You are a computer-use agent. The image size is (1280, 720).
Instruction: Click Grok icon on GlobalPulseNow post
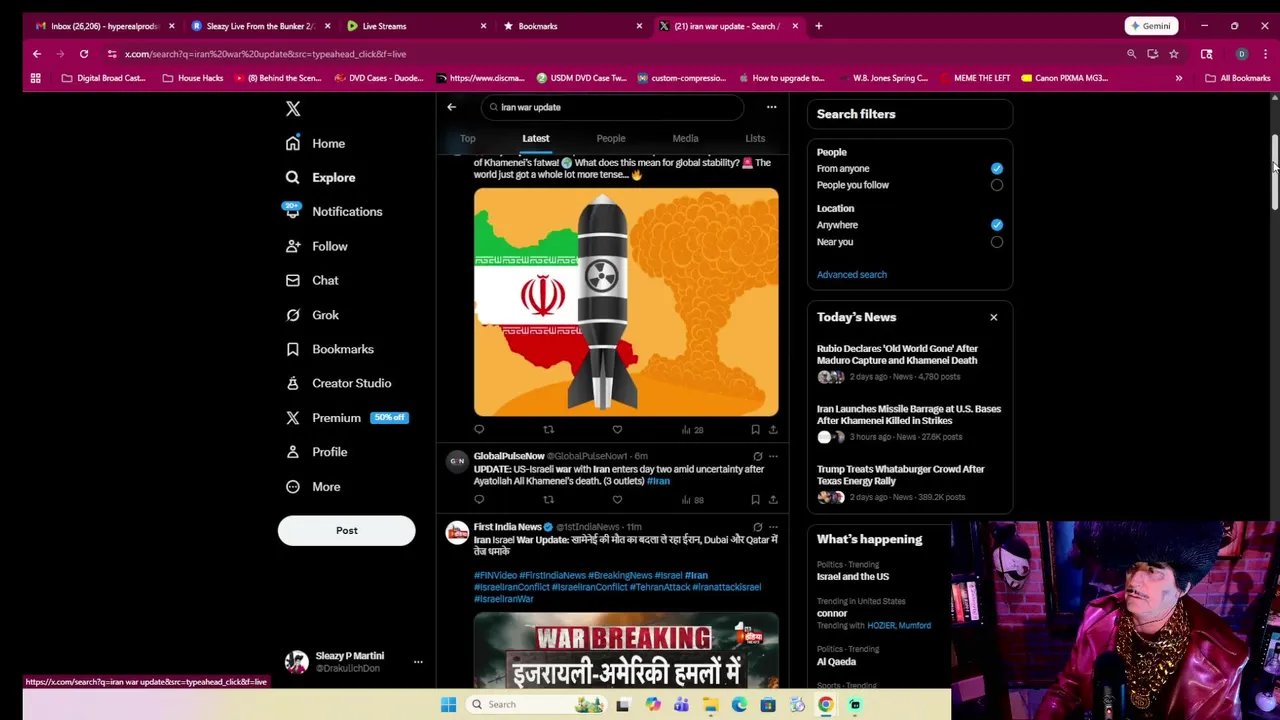[x=757, y=456]
